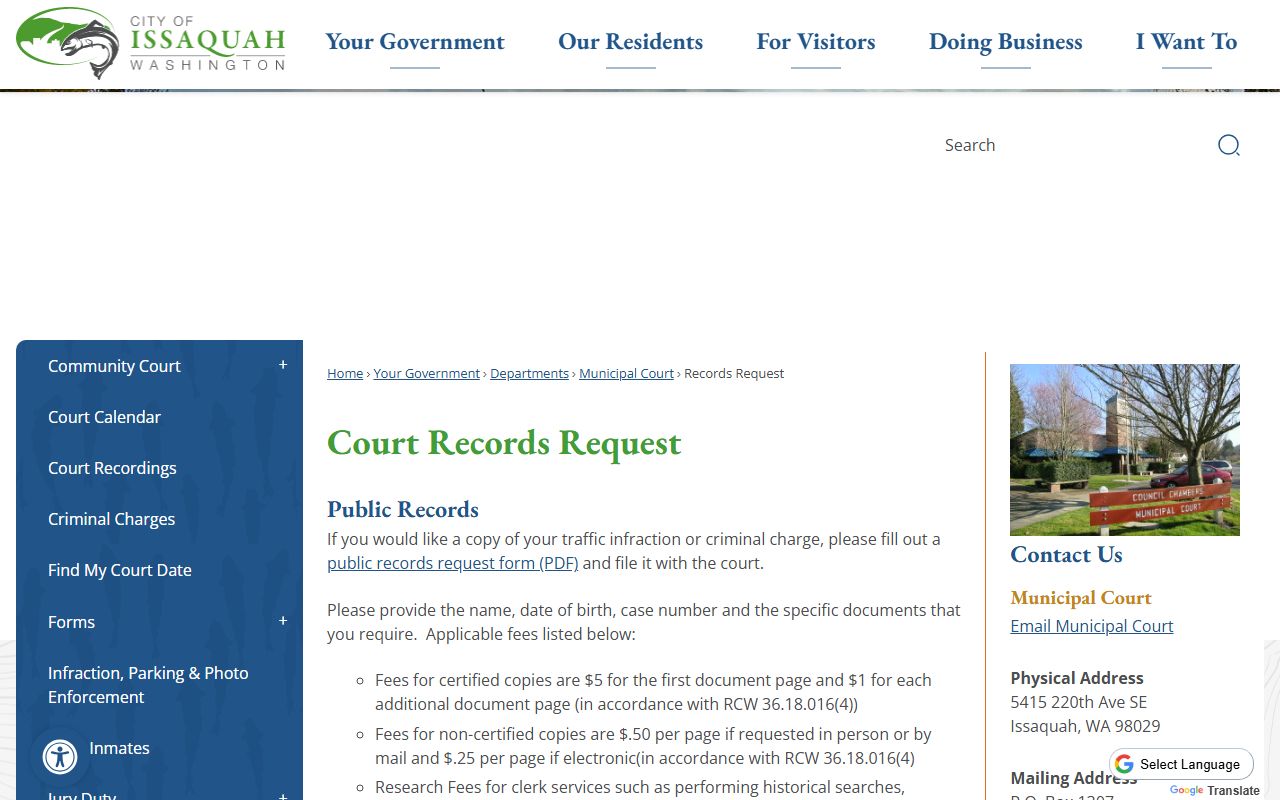Go to Court Calendar in sidebar

point(104,417)
